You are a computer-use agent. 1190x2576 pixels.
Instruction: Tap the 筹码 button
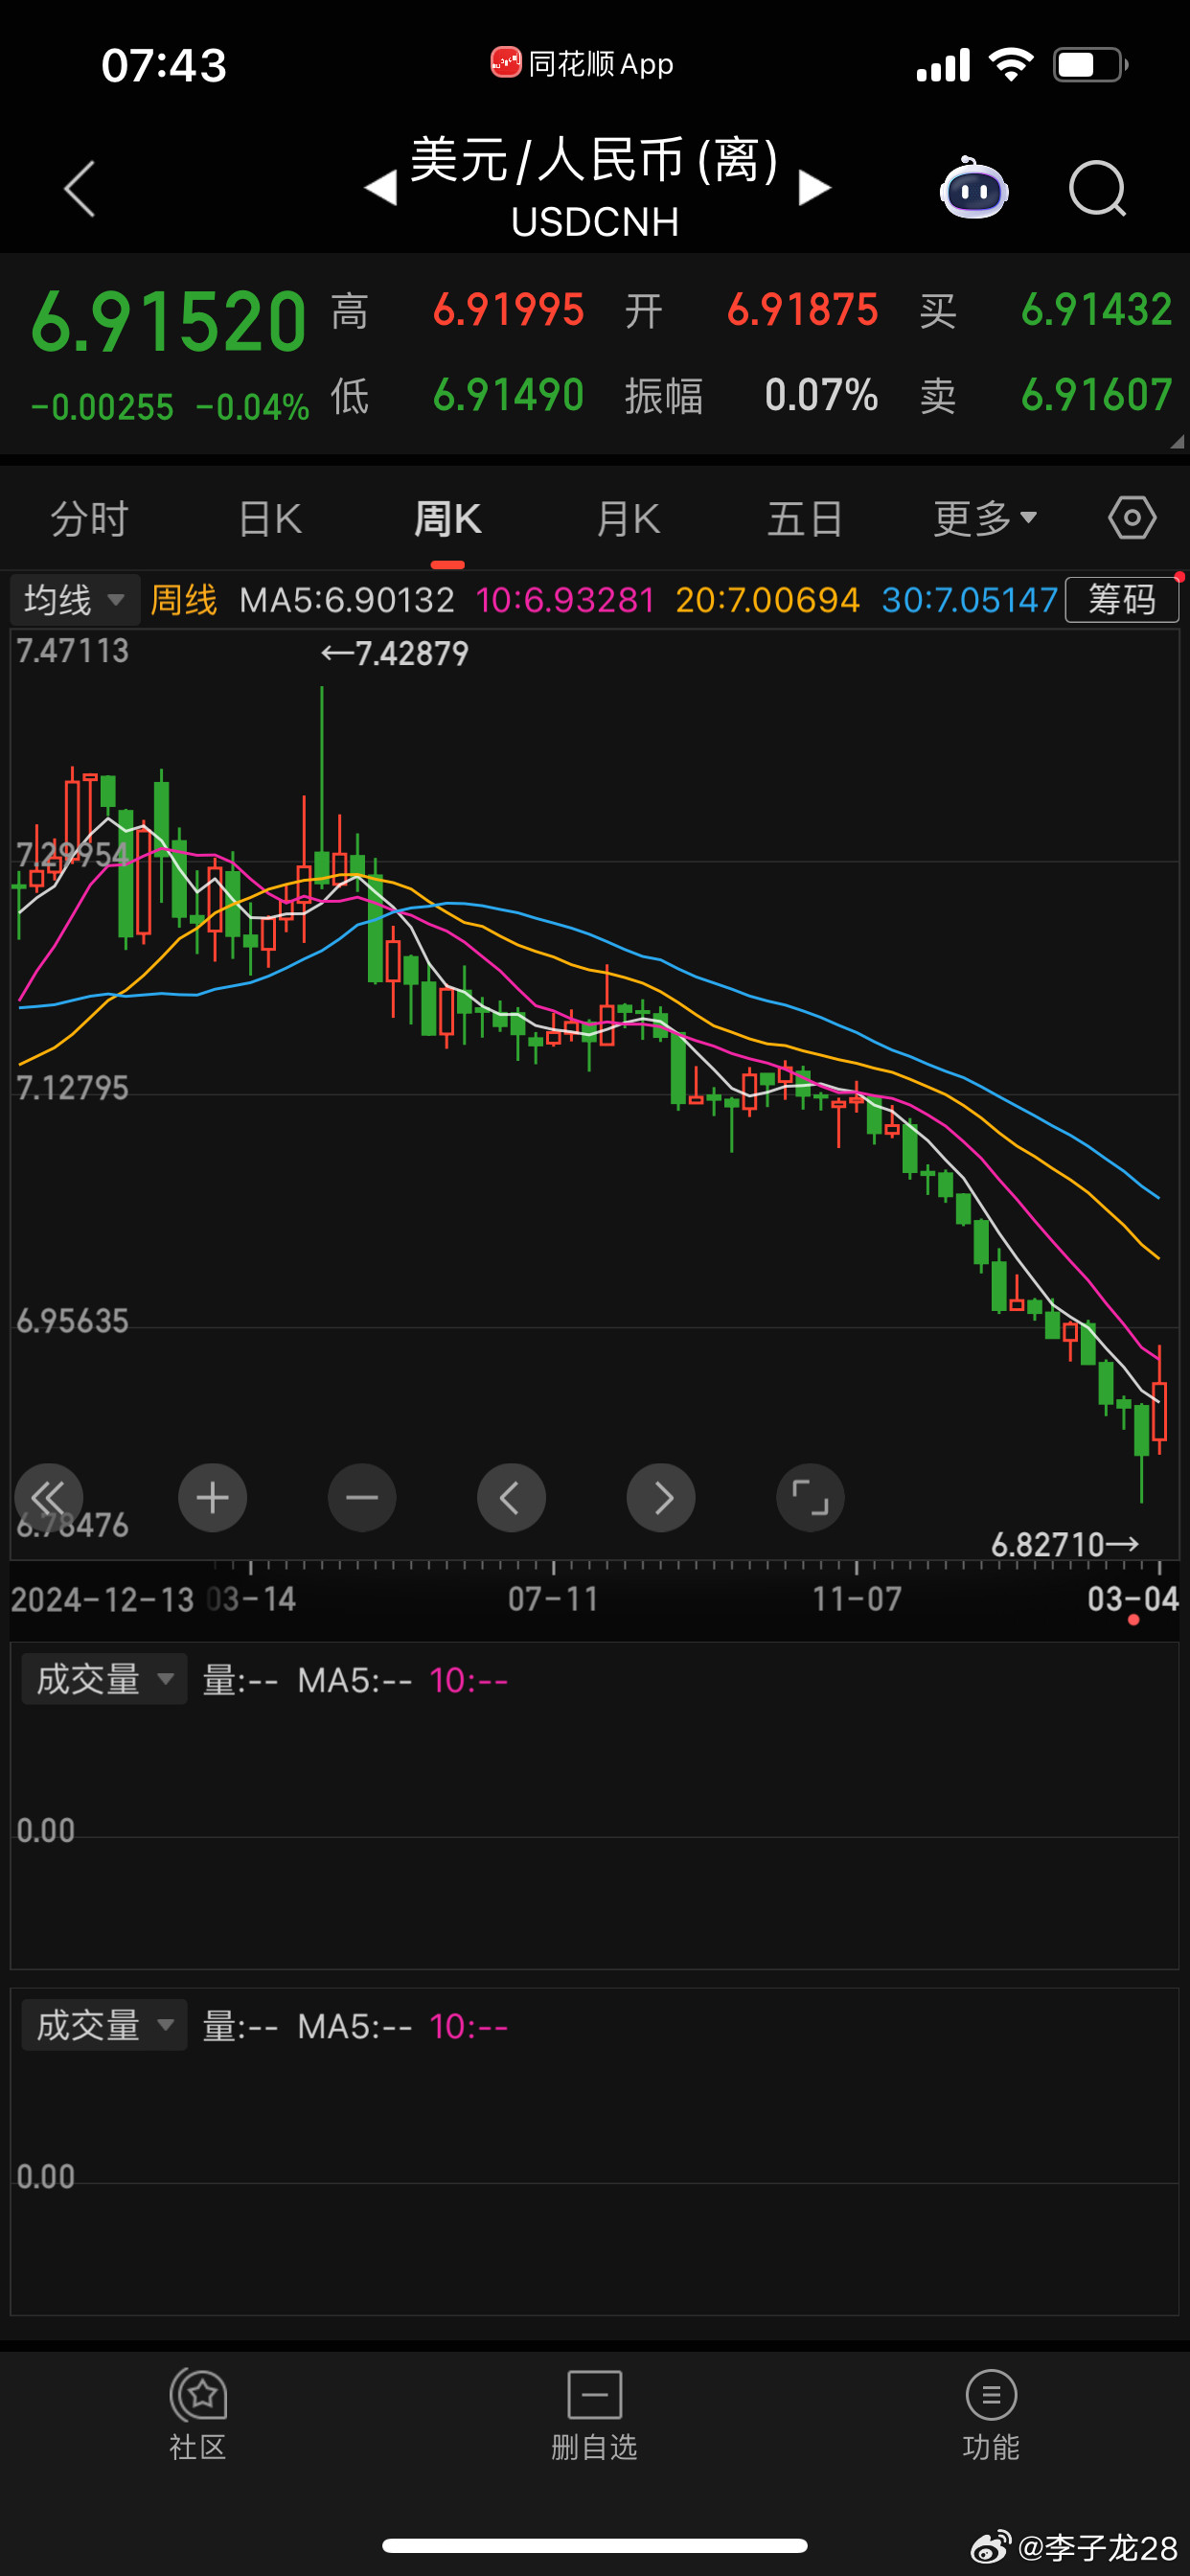pyautogui.click(x=1122, y=600)
